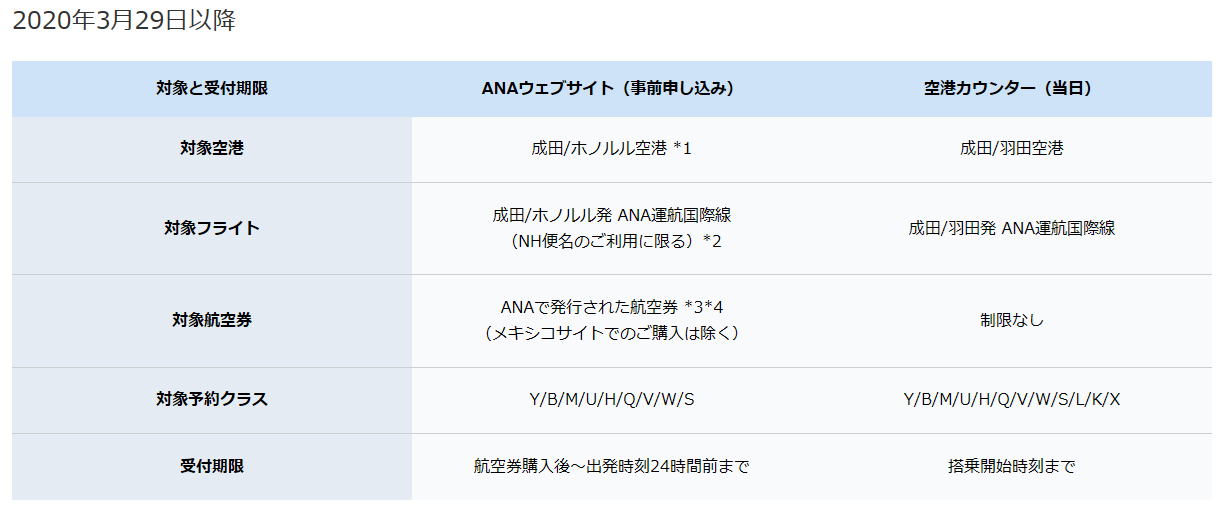Select the 対象空港 row label
Image resolution: width=1224 pixels, height=506 pixels.
(x=212, y=148)
